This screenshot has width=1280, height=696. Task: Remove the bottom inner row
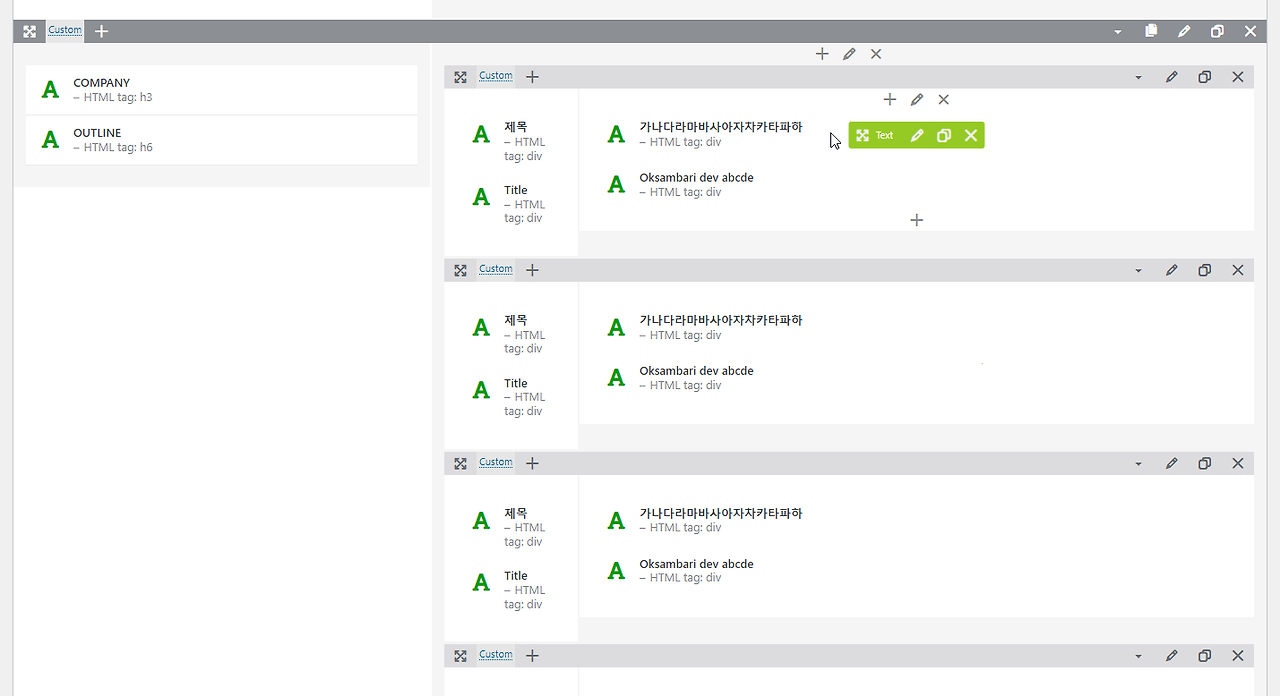coord(1237,656)
